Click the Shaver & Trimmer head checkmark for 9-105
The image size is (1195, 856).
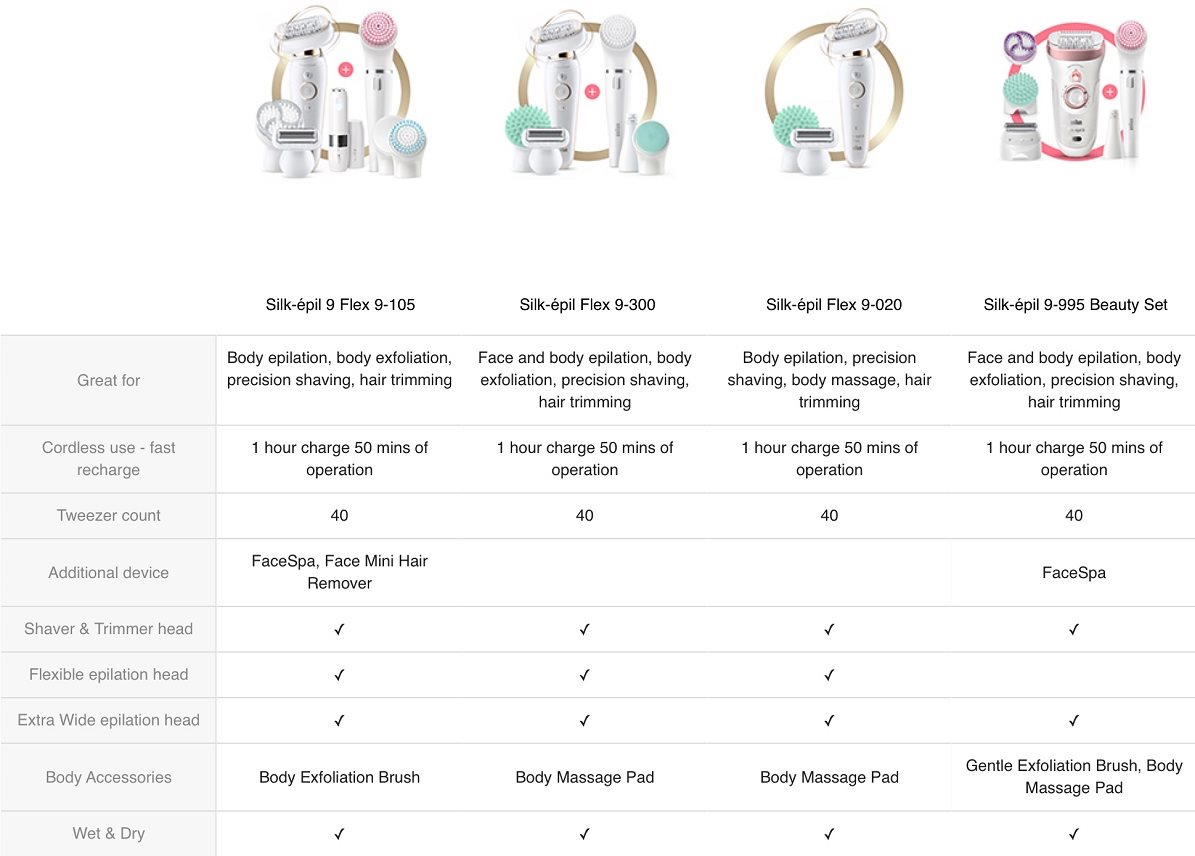pos(339,630)
